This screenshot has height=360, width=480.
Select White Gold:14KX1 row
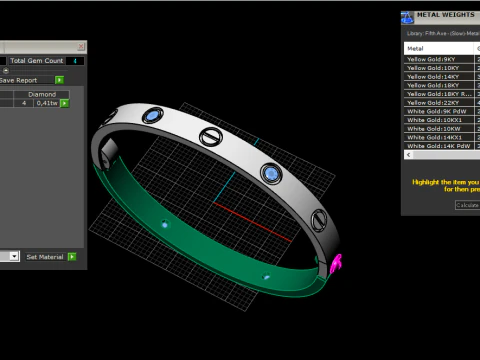point(438,137)
